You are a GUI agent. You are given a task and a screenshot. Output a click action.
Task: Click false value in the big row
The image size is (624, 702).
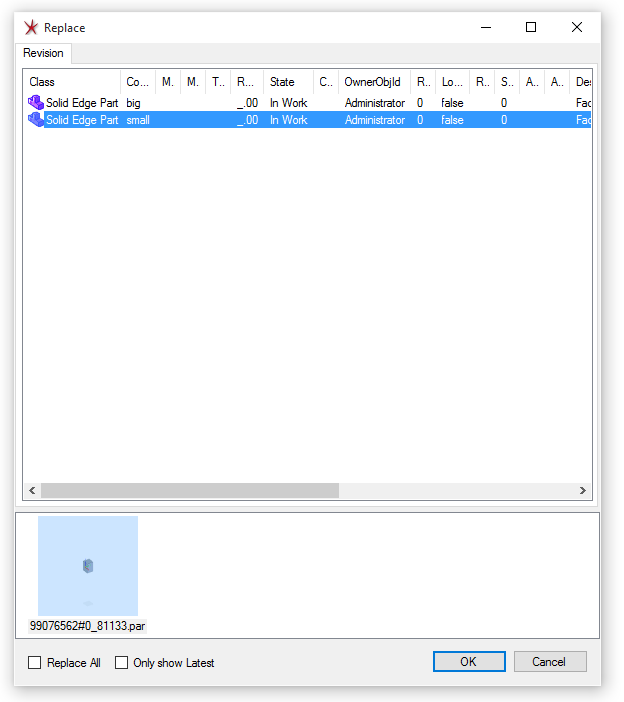point(452,103)
